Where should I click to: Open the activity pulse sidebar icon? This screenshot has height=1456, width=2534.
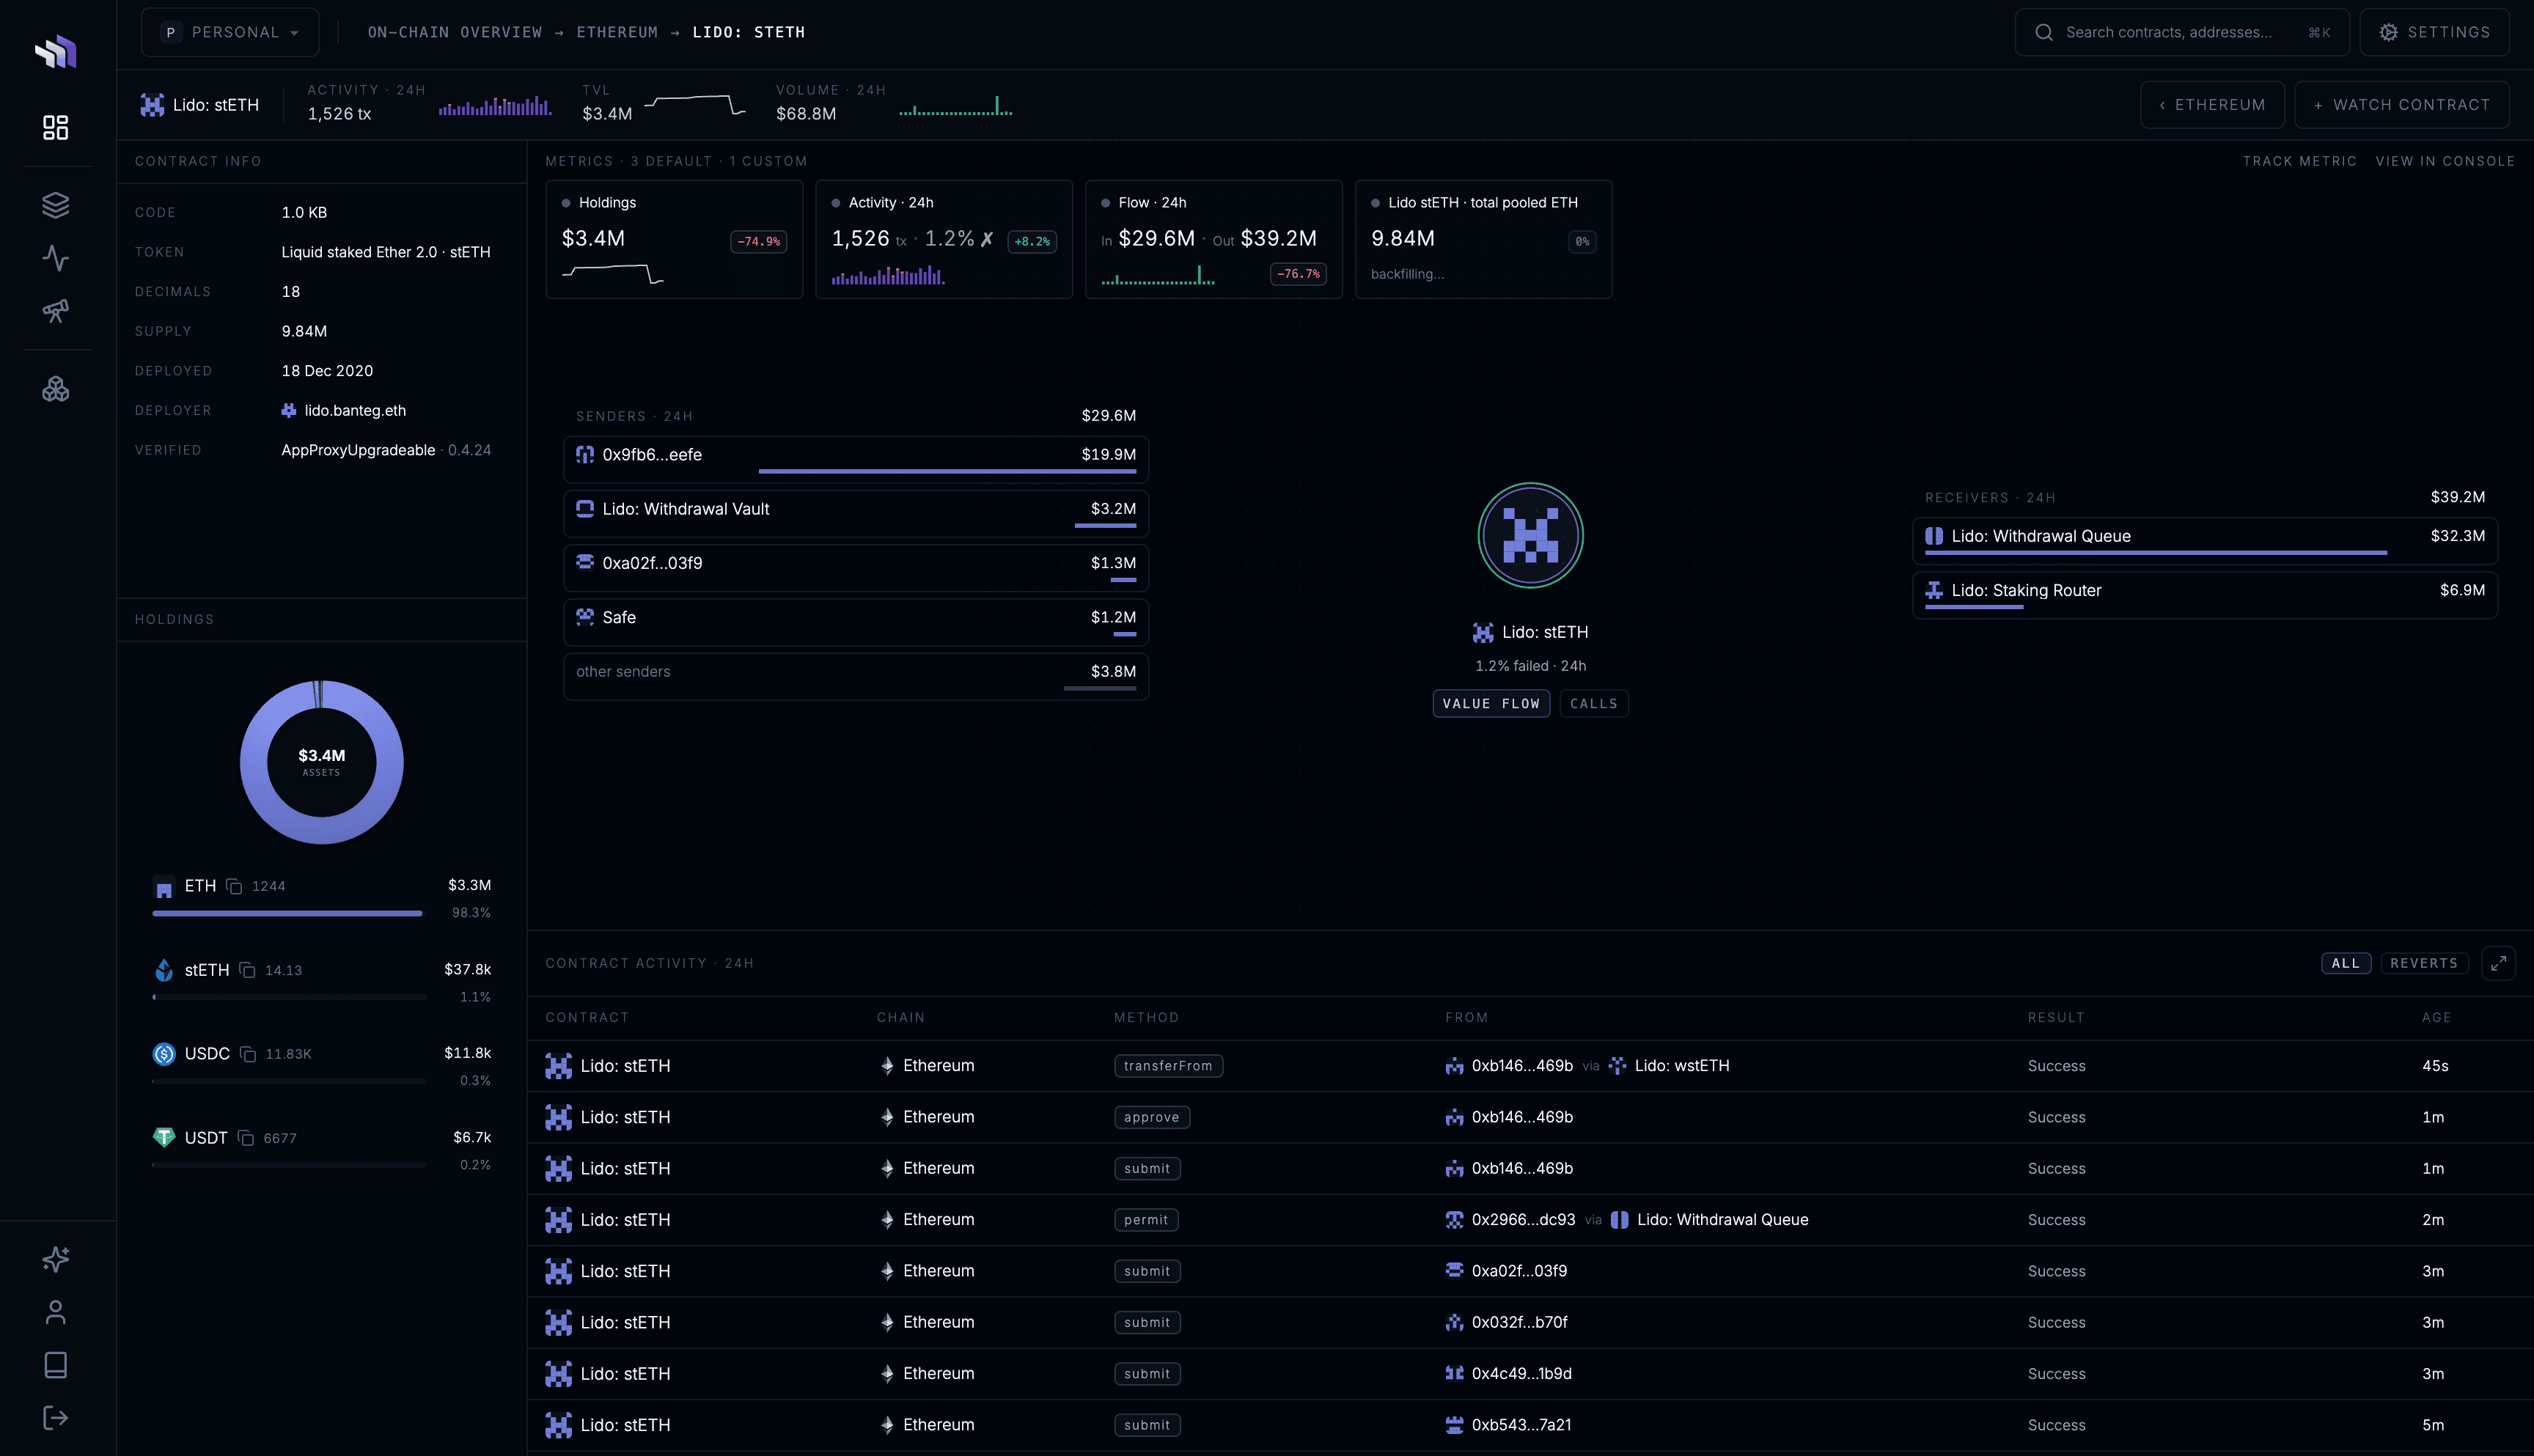click(x=56, y=258)
